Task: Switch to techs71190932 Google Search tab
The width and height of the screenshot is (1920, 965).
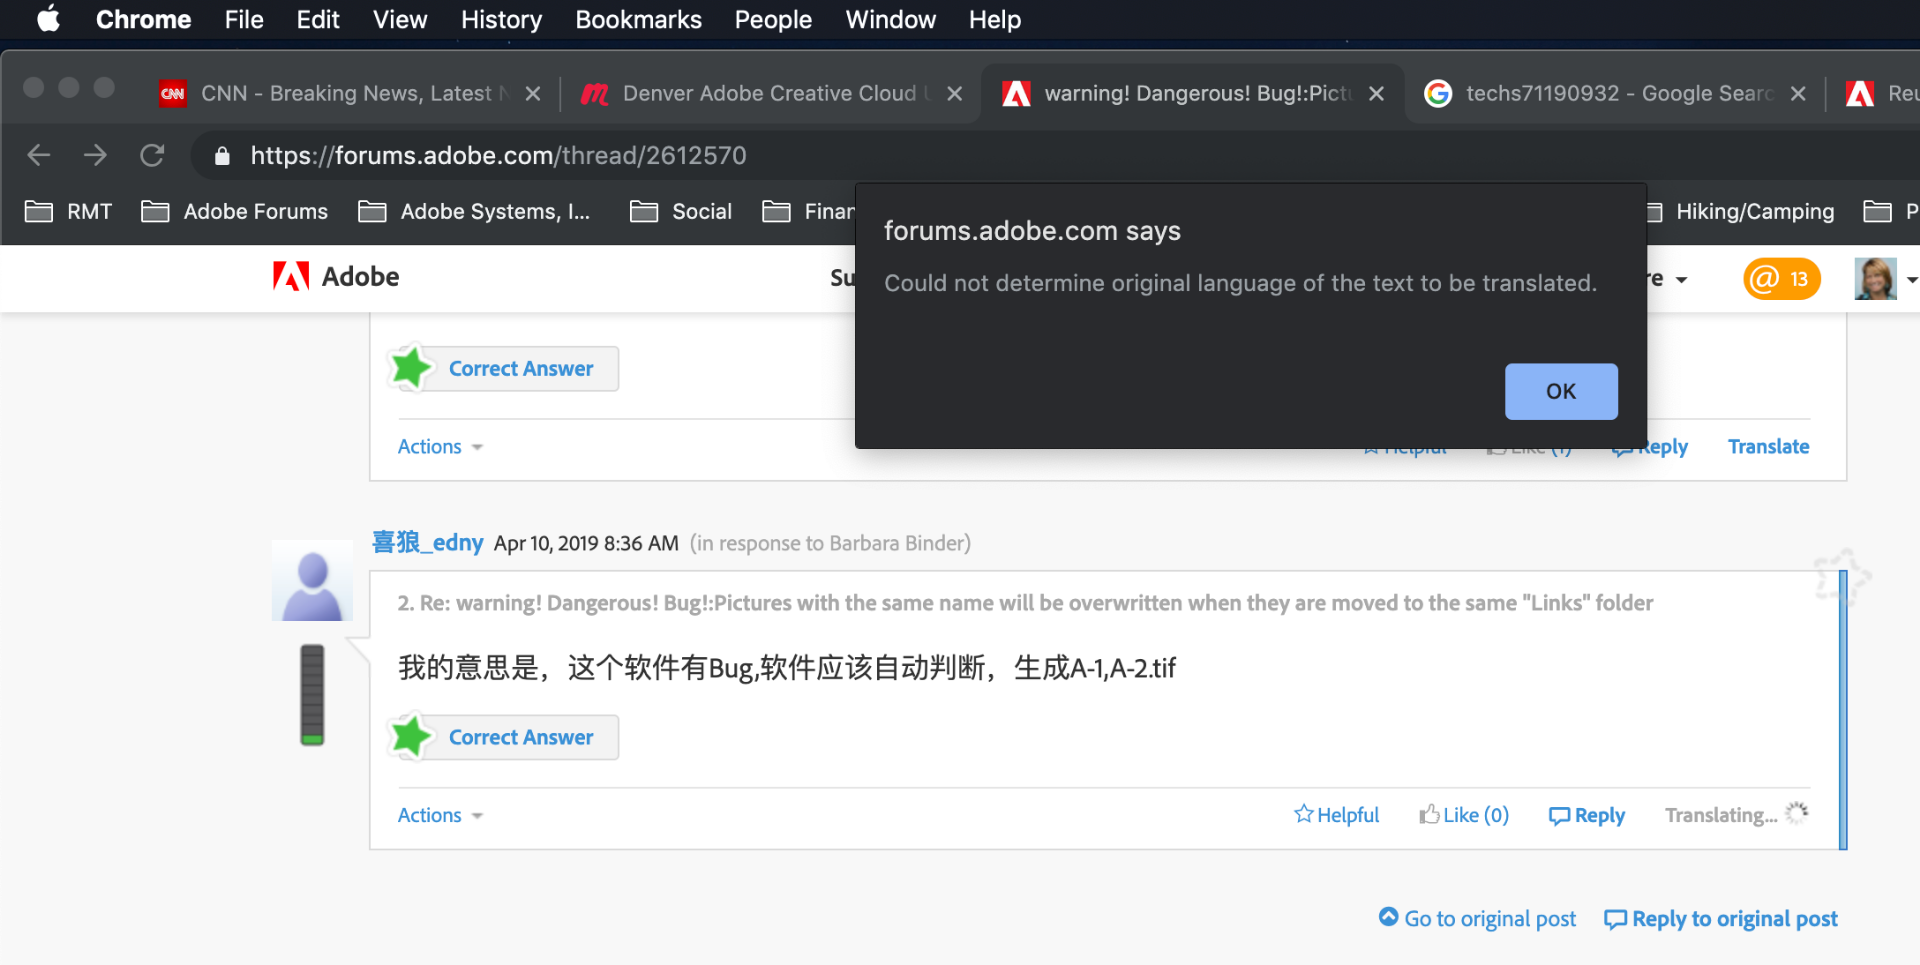Action: (1614, 93)
